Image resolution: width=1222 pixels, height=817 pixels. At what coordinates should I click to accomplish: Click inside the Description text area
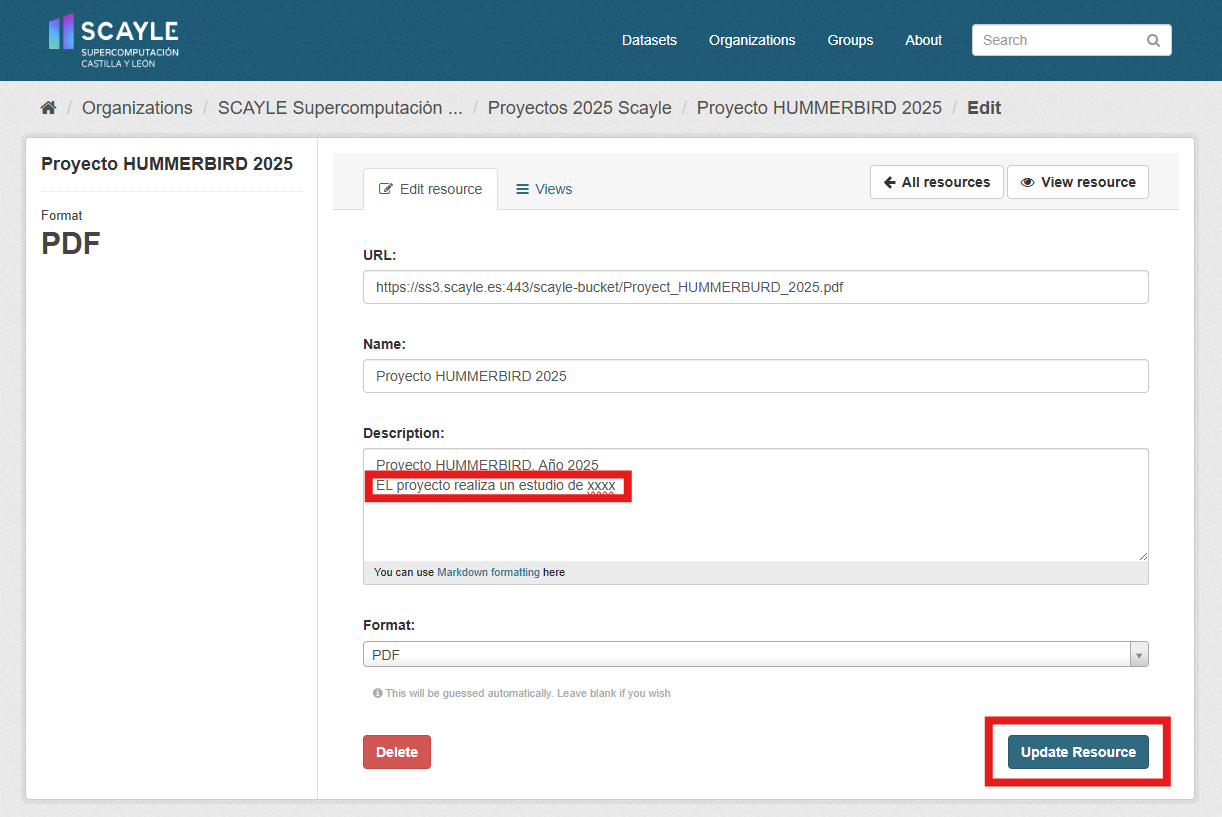(756, 505)
